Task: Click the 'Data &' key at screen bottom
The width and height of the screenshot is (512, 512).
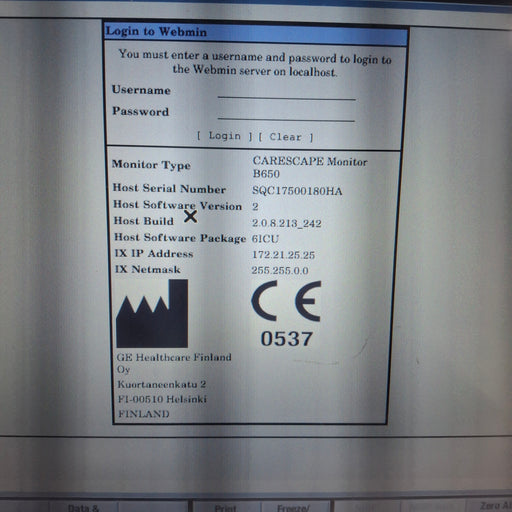Action: 83,508
